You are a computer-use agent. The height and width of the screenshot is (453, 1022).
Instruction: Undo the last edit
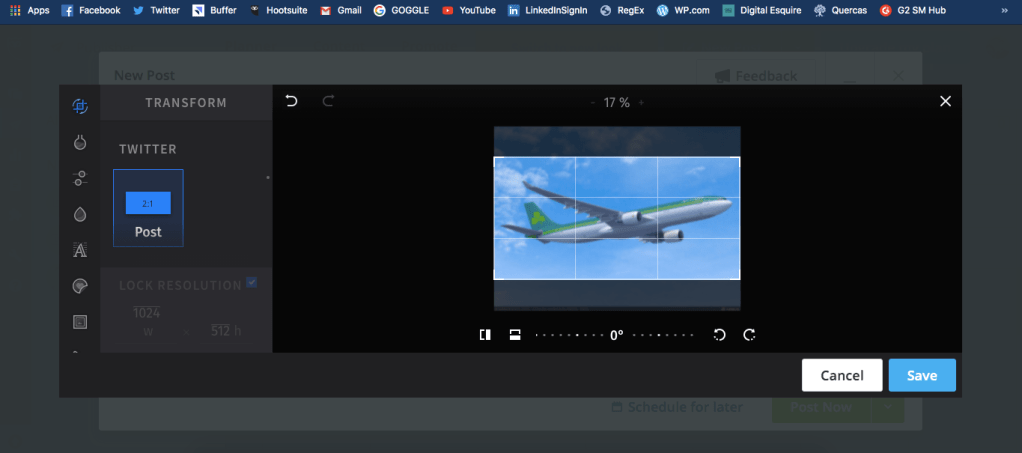[291, 101]
